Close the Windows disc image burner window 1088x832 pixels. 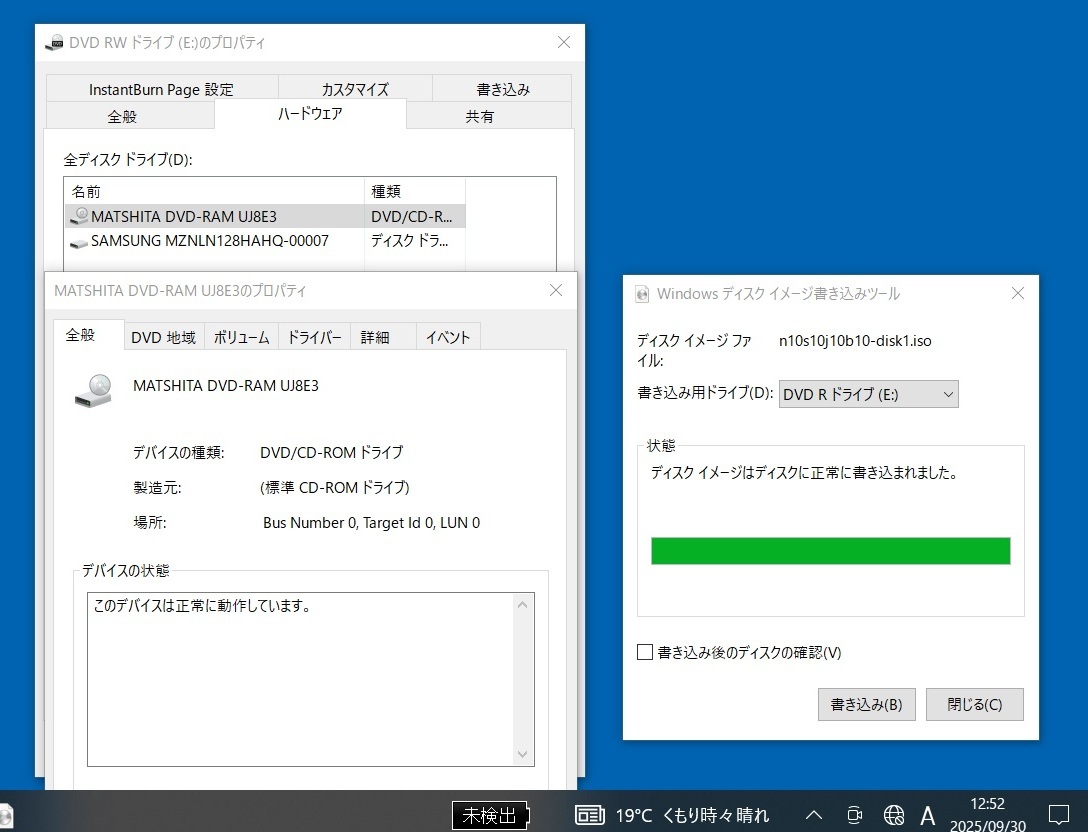[x=1018, y=294]
